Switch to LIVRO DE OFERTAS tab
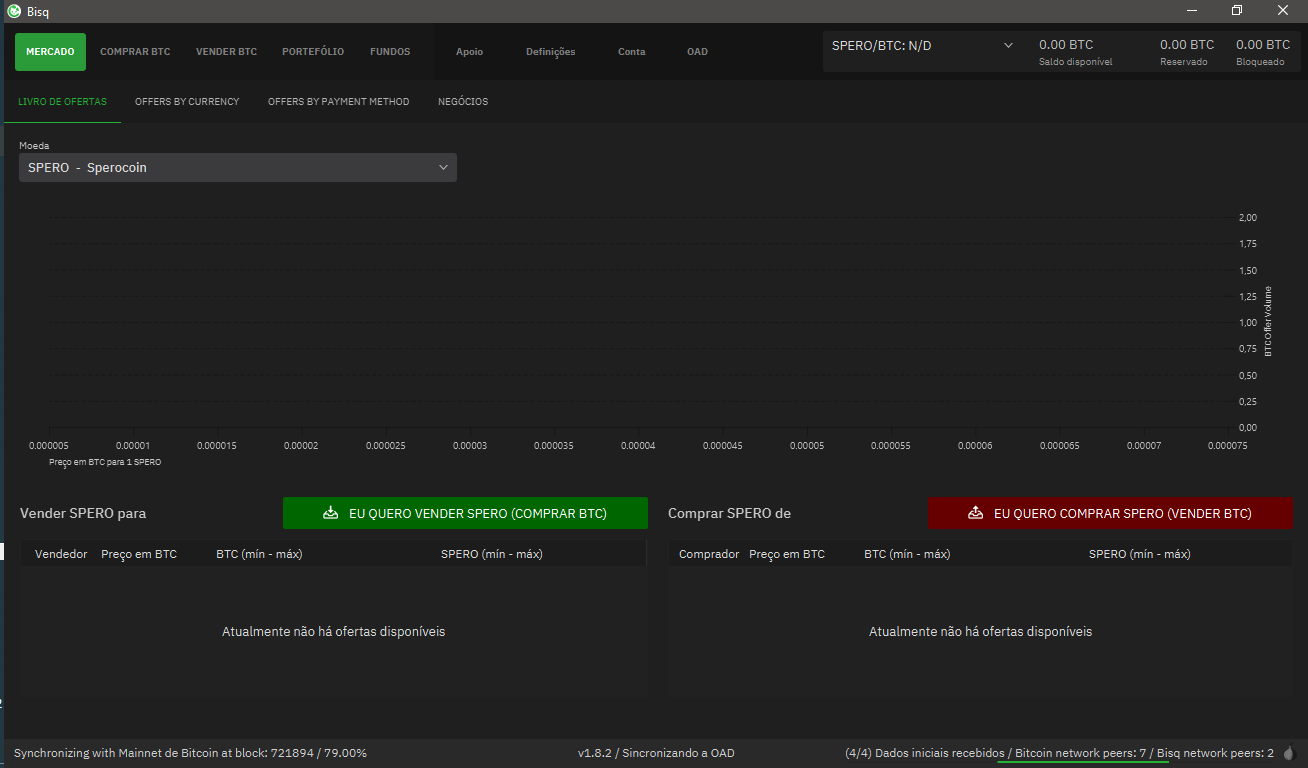Image resolution: width=1308 pixels, height=768 pixels. tap(62, 102)
